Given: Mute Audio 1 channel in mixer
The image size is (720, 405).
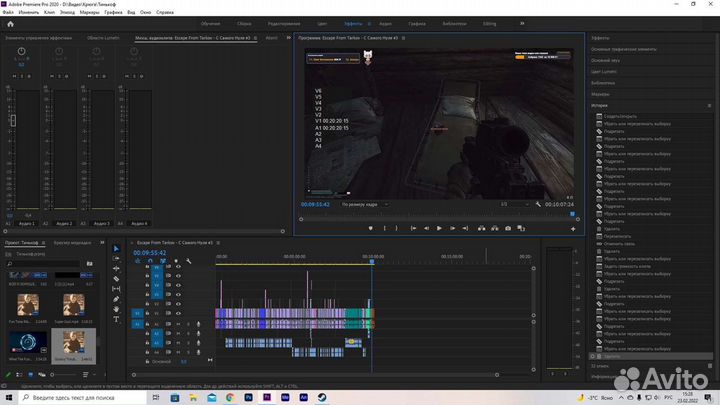Looking at the screenshot, I should 14,76.
